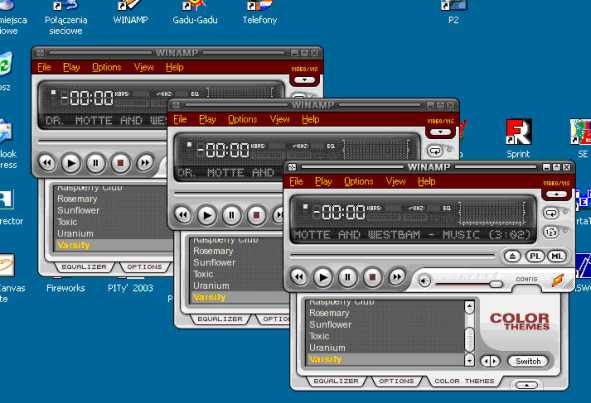Toggle repeat in the front Winamp window
Viewport: 591px width, 403px height.
[x=551, y=213]
